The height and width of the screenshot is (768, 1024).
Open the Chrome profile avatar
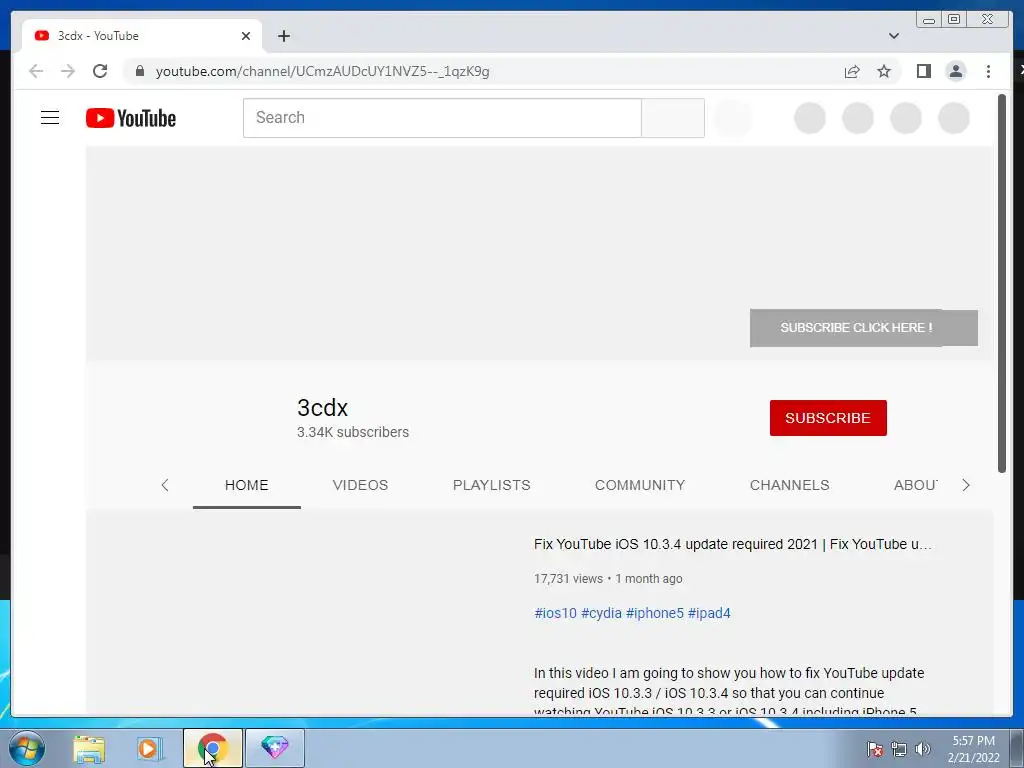(x=955, y=71)
